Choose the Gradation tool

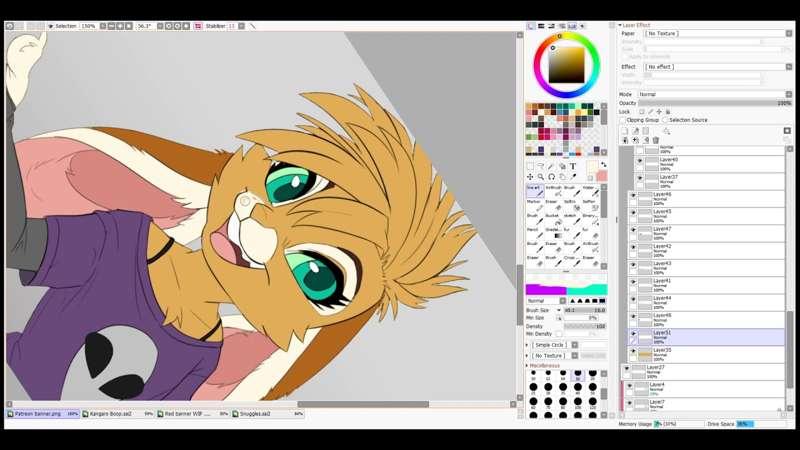(x=554, y=233)
